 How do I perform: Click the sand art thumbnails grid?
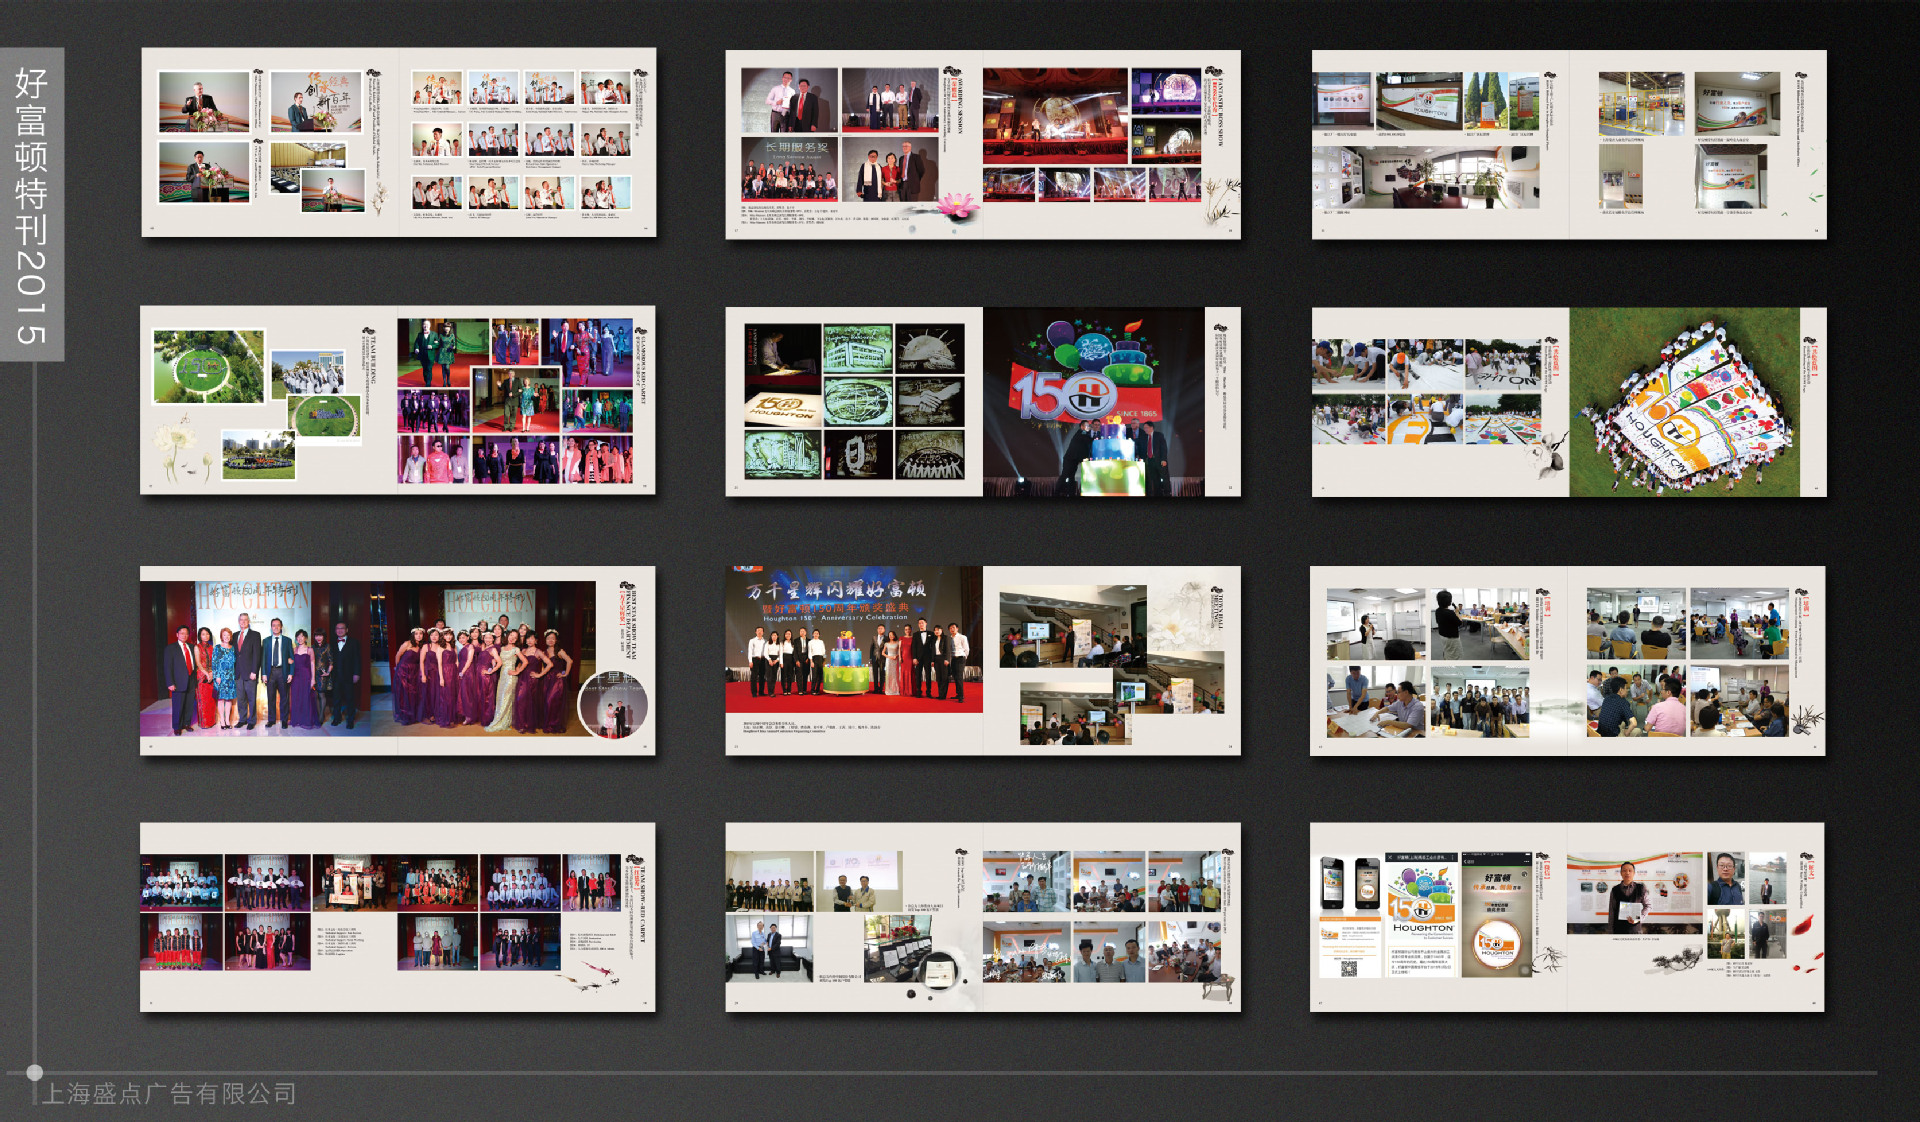point(855,401)
